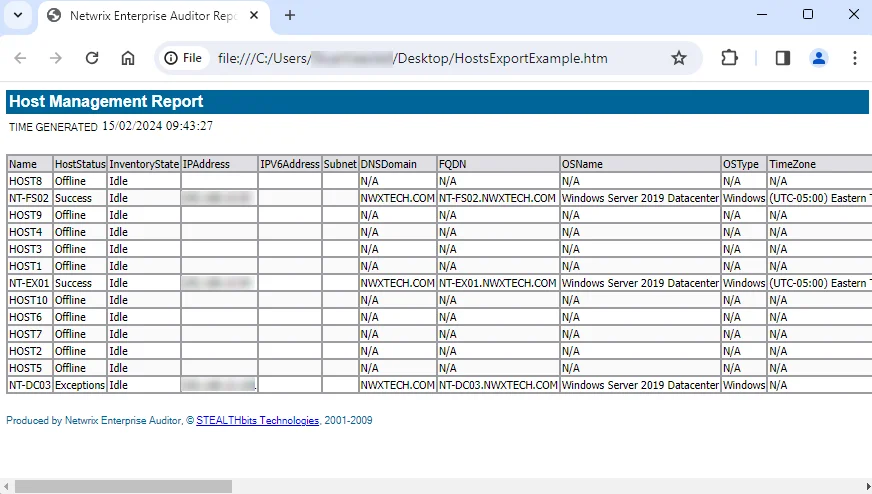
Task: Select the HOST7 name cell
Action: [30, 334]
